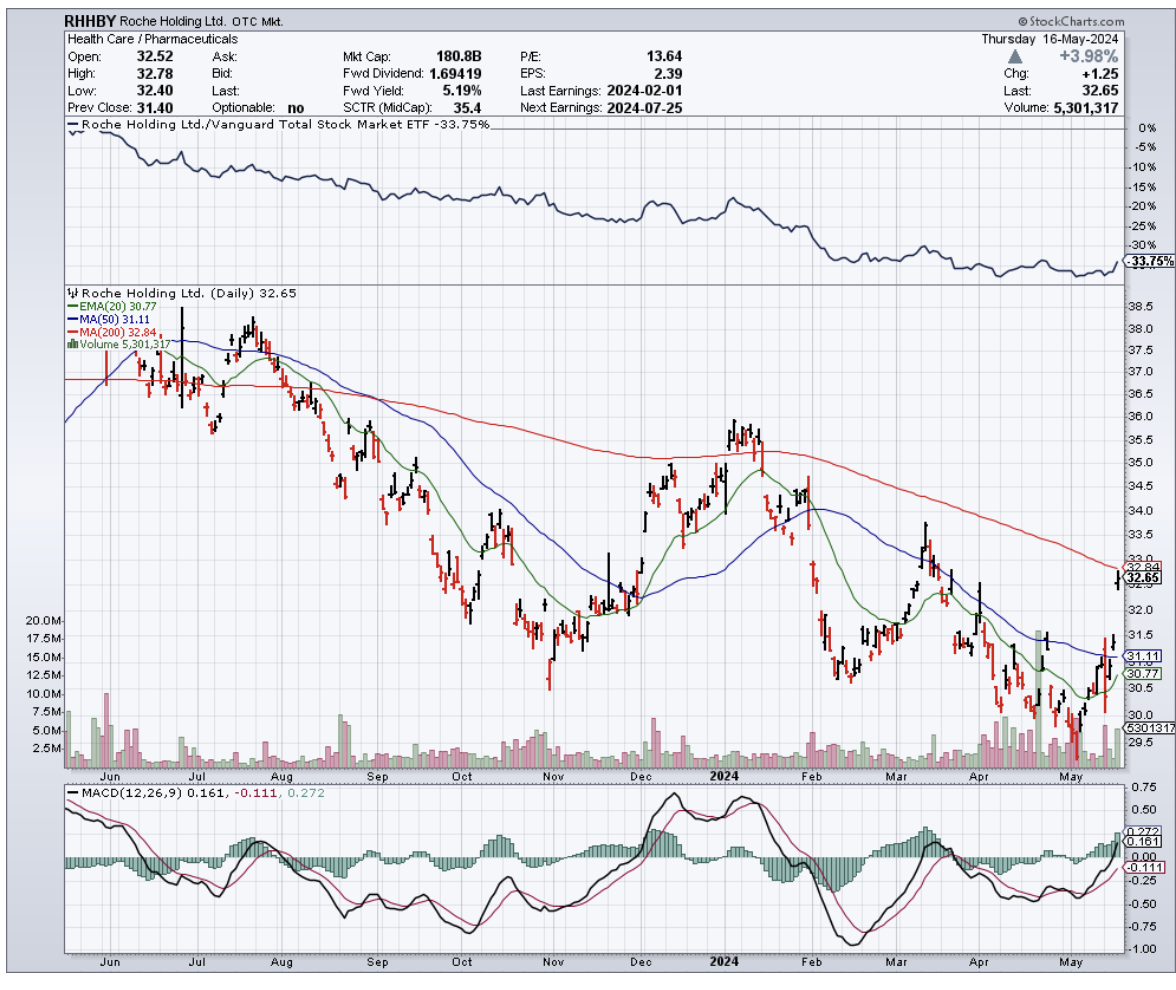Click the 32.65 last price marker on the price axis
The image size is (1176, 990).
coord(1140,578)
